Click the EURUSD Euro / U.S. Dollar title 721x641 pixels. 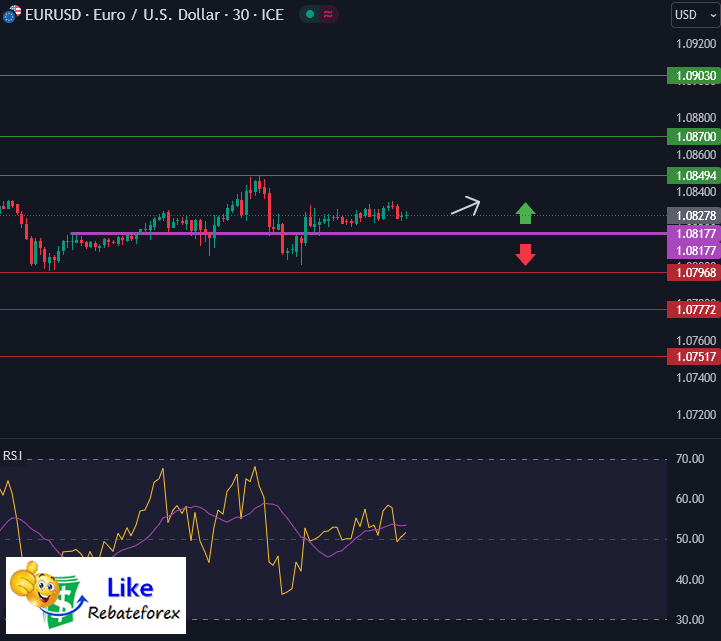(154, 15)
